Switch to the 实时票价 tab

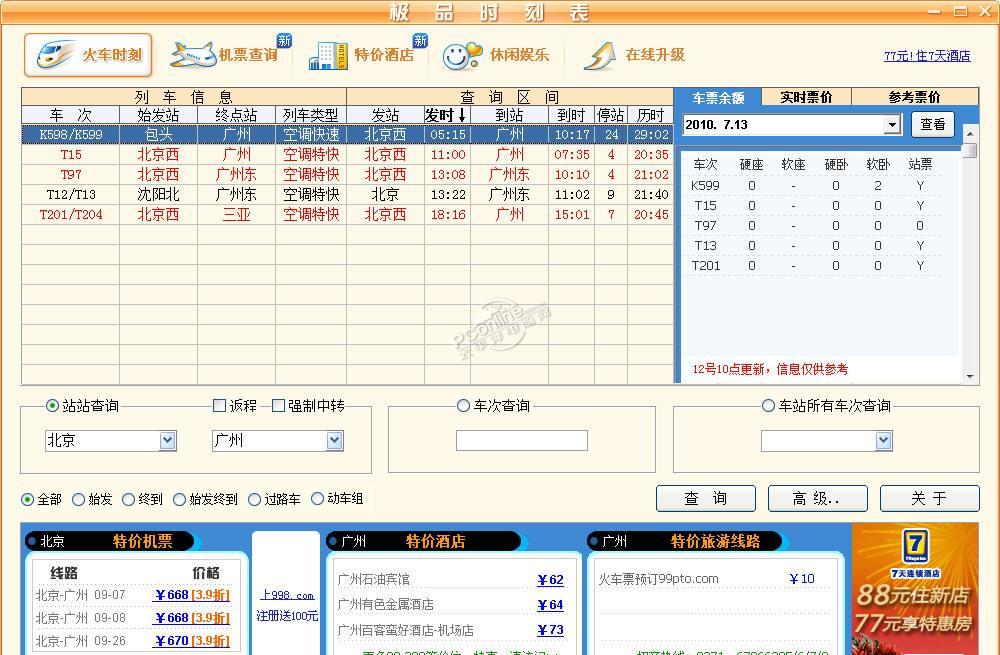pos(806,97)
